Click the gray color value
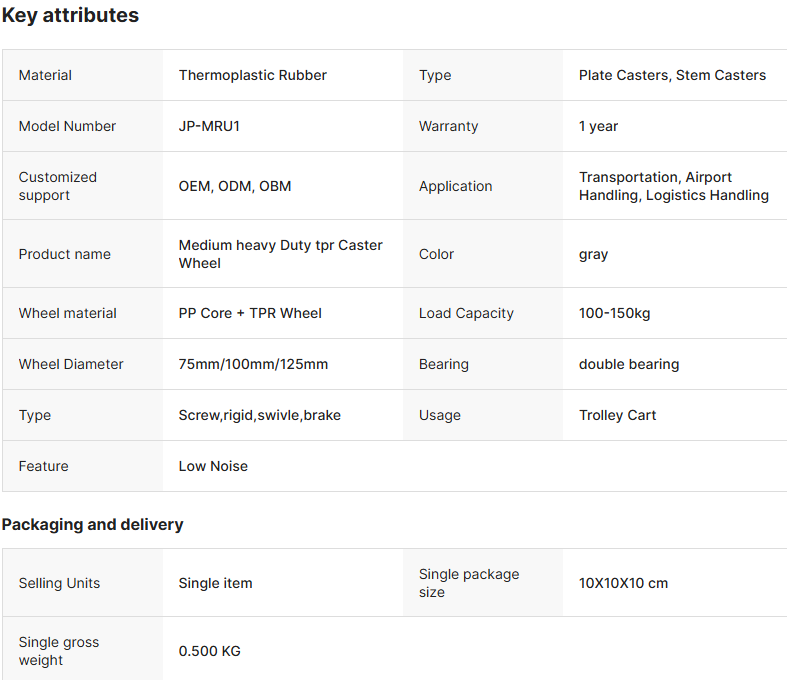Image resolution: width=787 pixels, height=680 pixels. pyautogui.click(x=593, y=254)
